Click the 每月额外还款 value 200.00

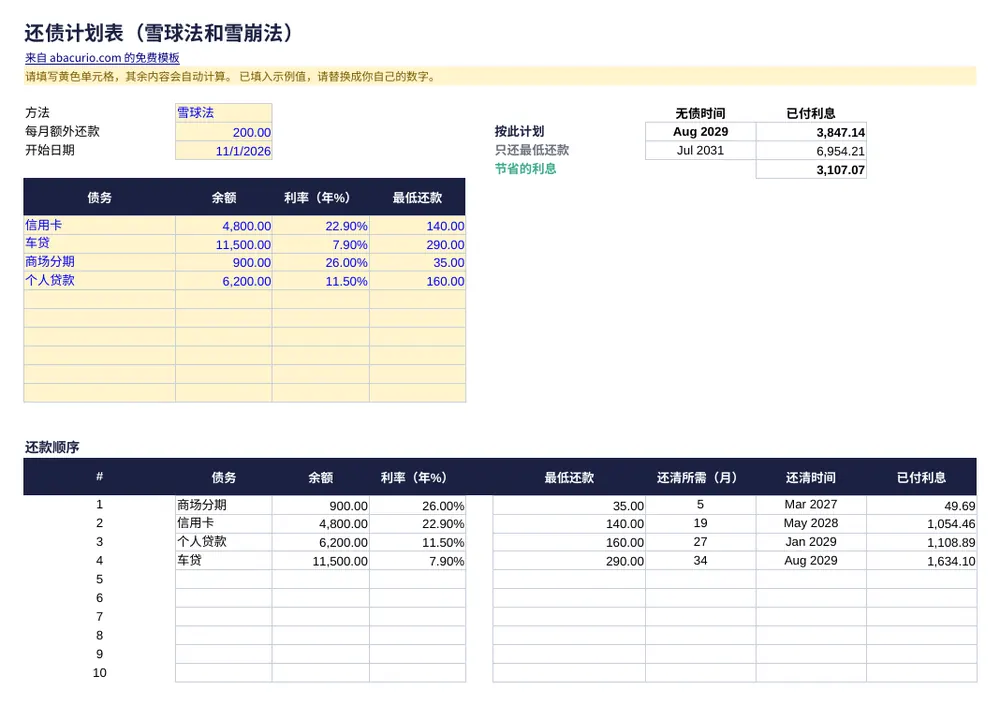[x=224, y=132]
